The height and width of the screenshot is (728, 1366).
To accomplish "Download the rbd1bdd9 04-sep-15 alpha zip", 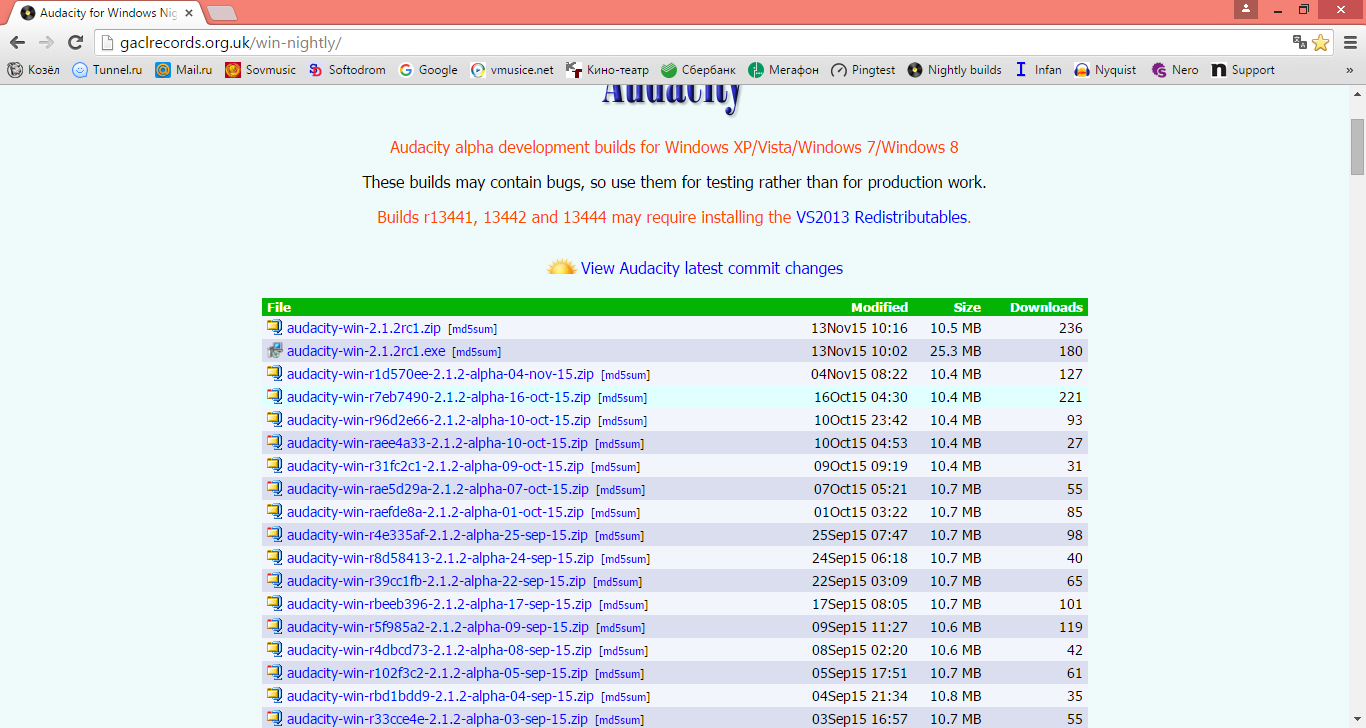I will [440, 696].
